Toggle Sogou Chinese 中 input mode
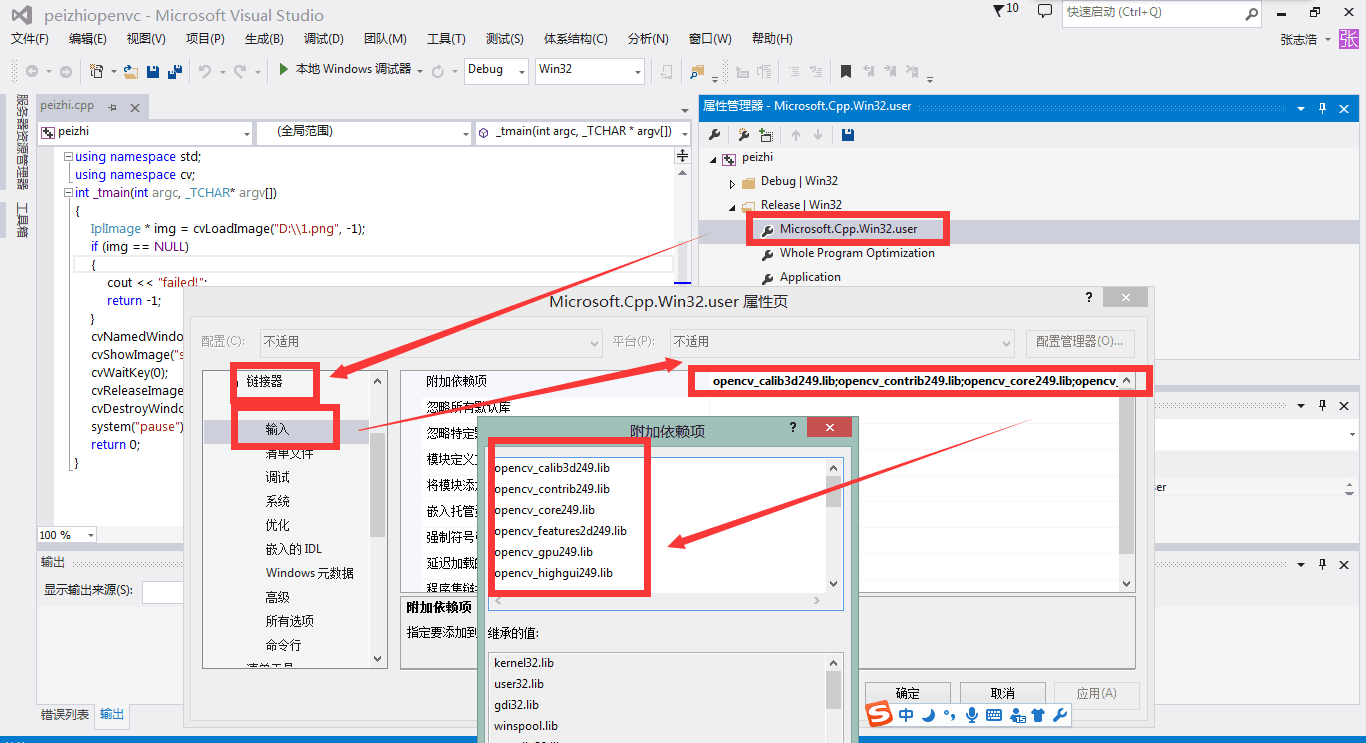The height and width of the screenshot is (743, 1366). point(906,715)
